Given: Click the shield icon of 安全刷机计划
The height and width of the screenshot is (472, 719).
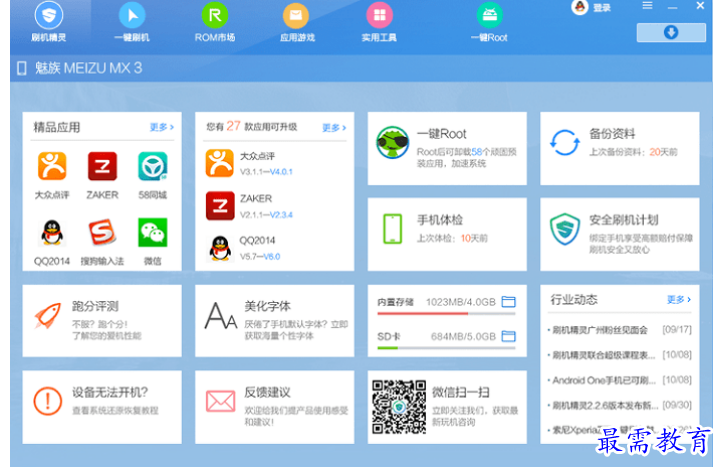Looking at the screenshot, I should (x=565, y=228).
